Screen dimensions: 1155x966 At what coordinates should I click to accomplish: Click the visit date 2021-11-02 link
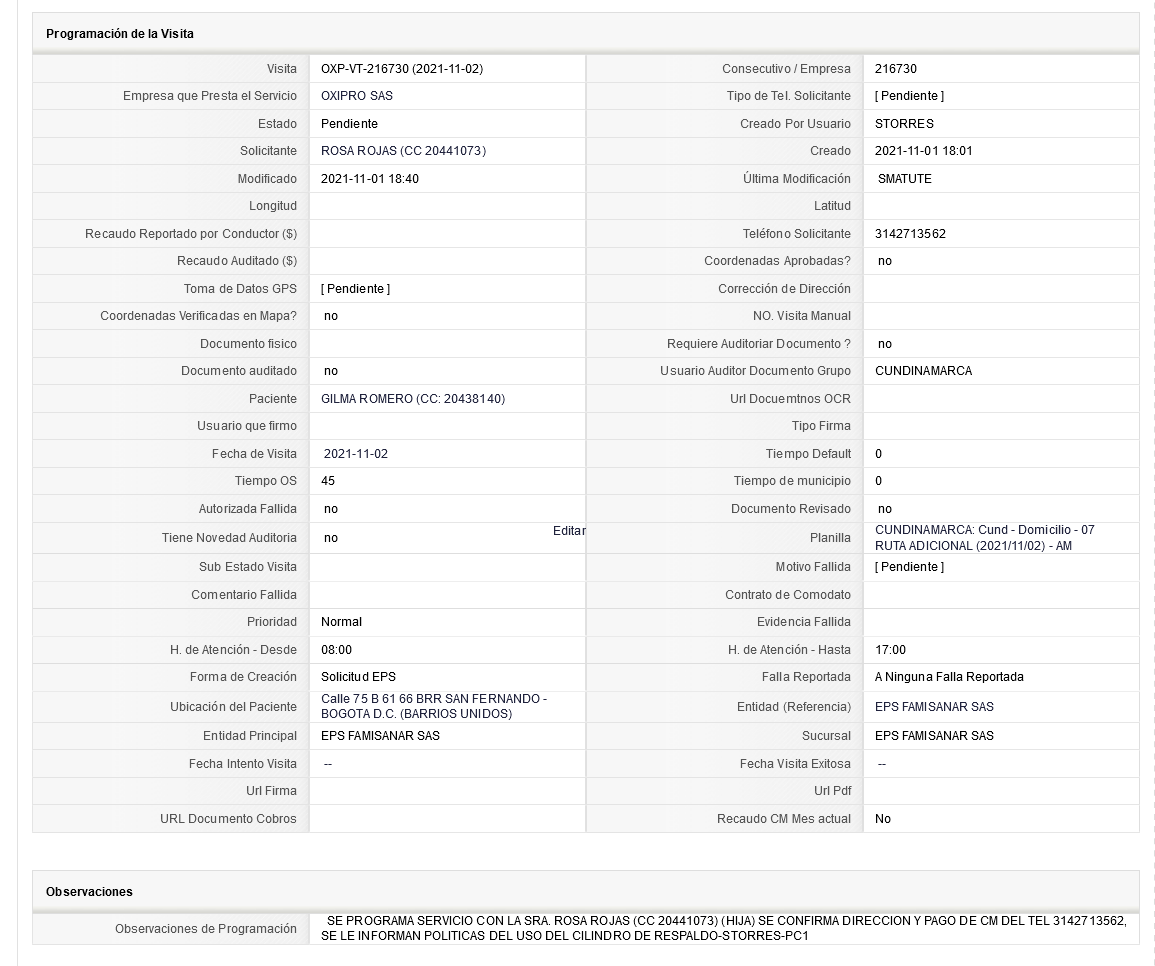(356, 454)
